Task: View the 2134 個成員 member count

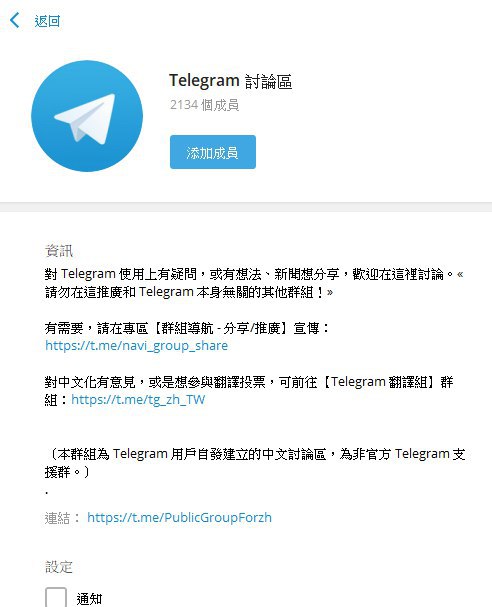Action: coord(204,105)
